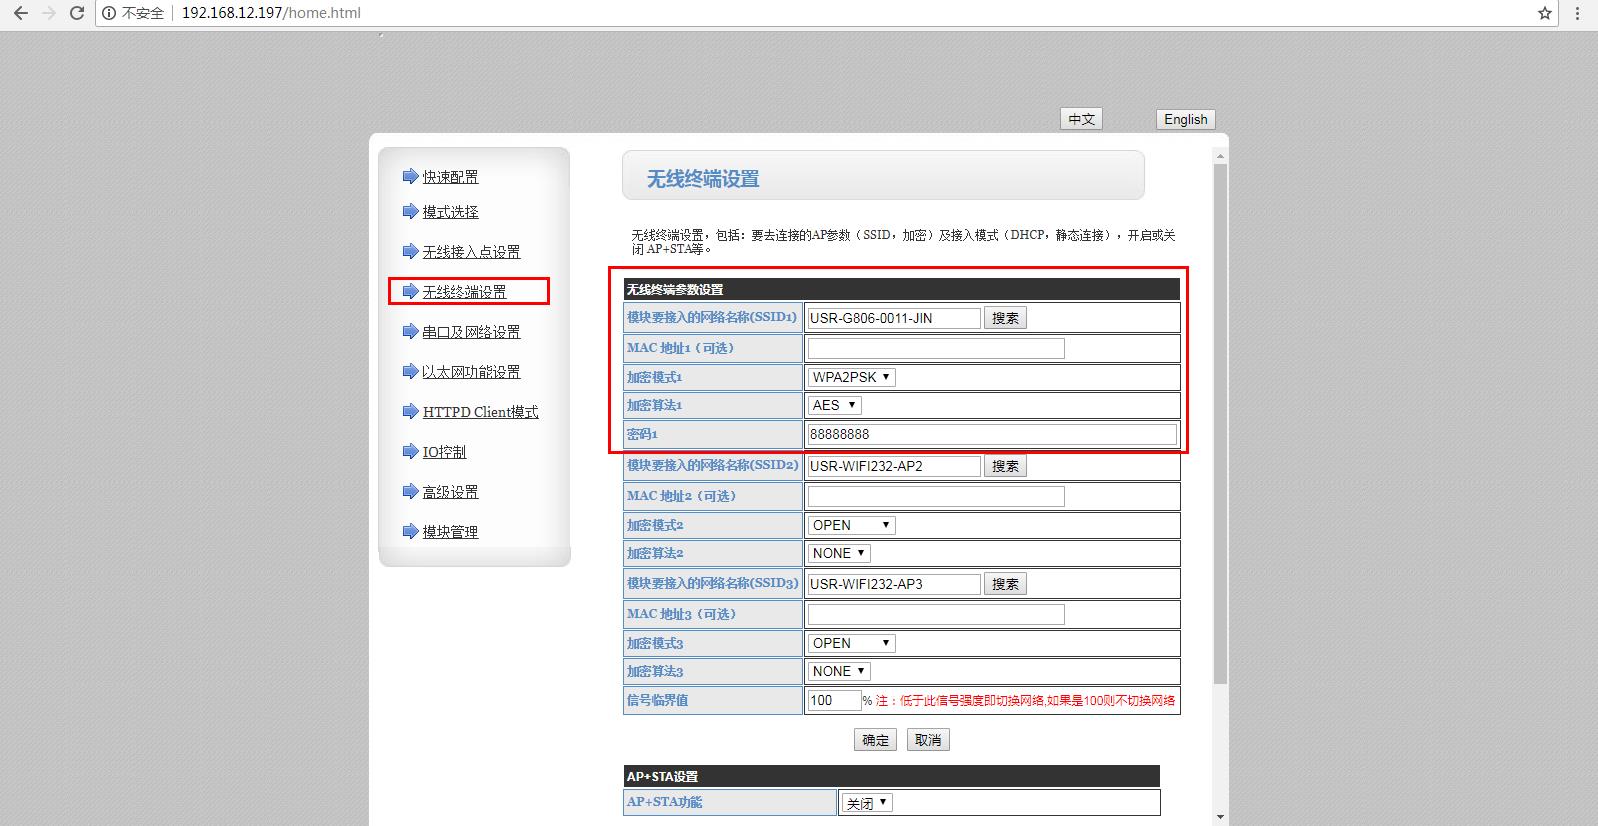1598x826 pixels.
Task: Open the 加密算法1 AES dropdown
Action: [x=834, y=405]
